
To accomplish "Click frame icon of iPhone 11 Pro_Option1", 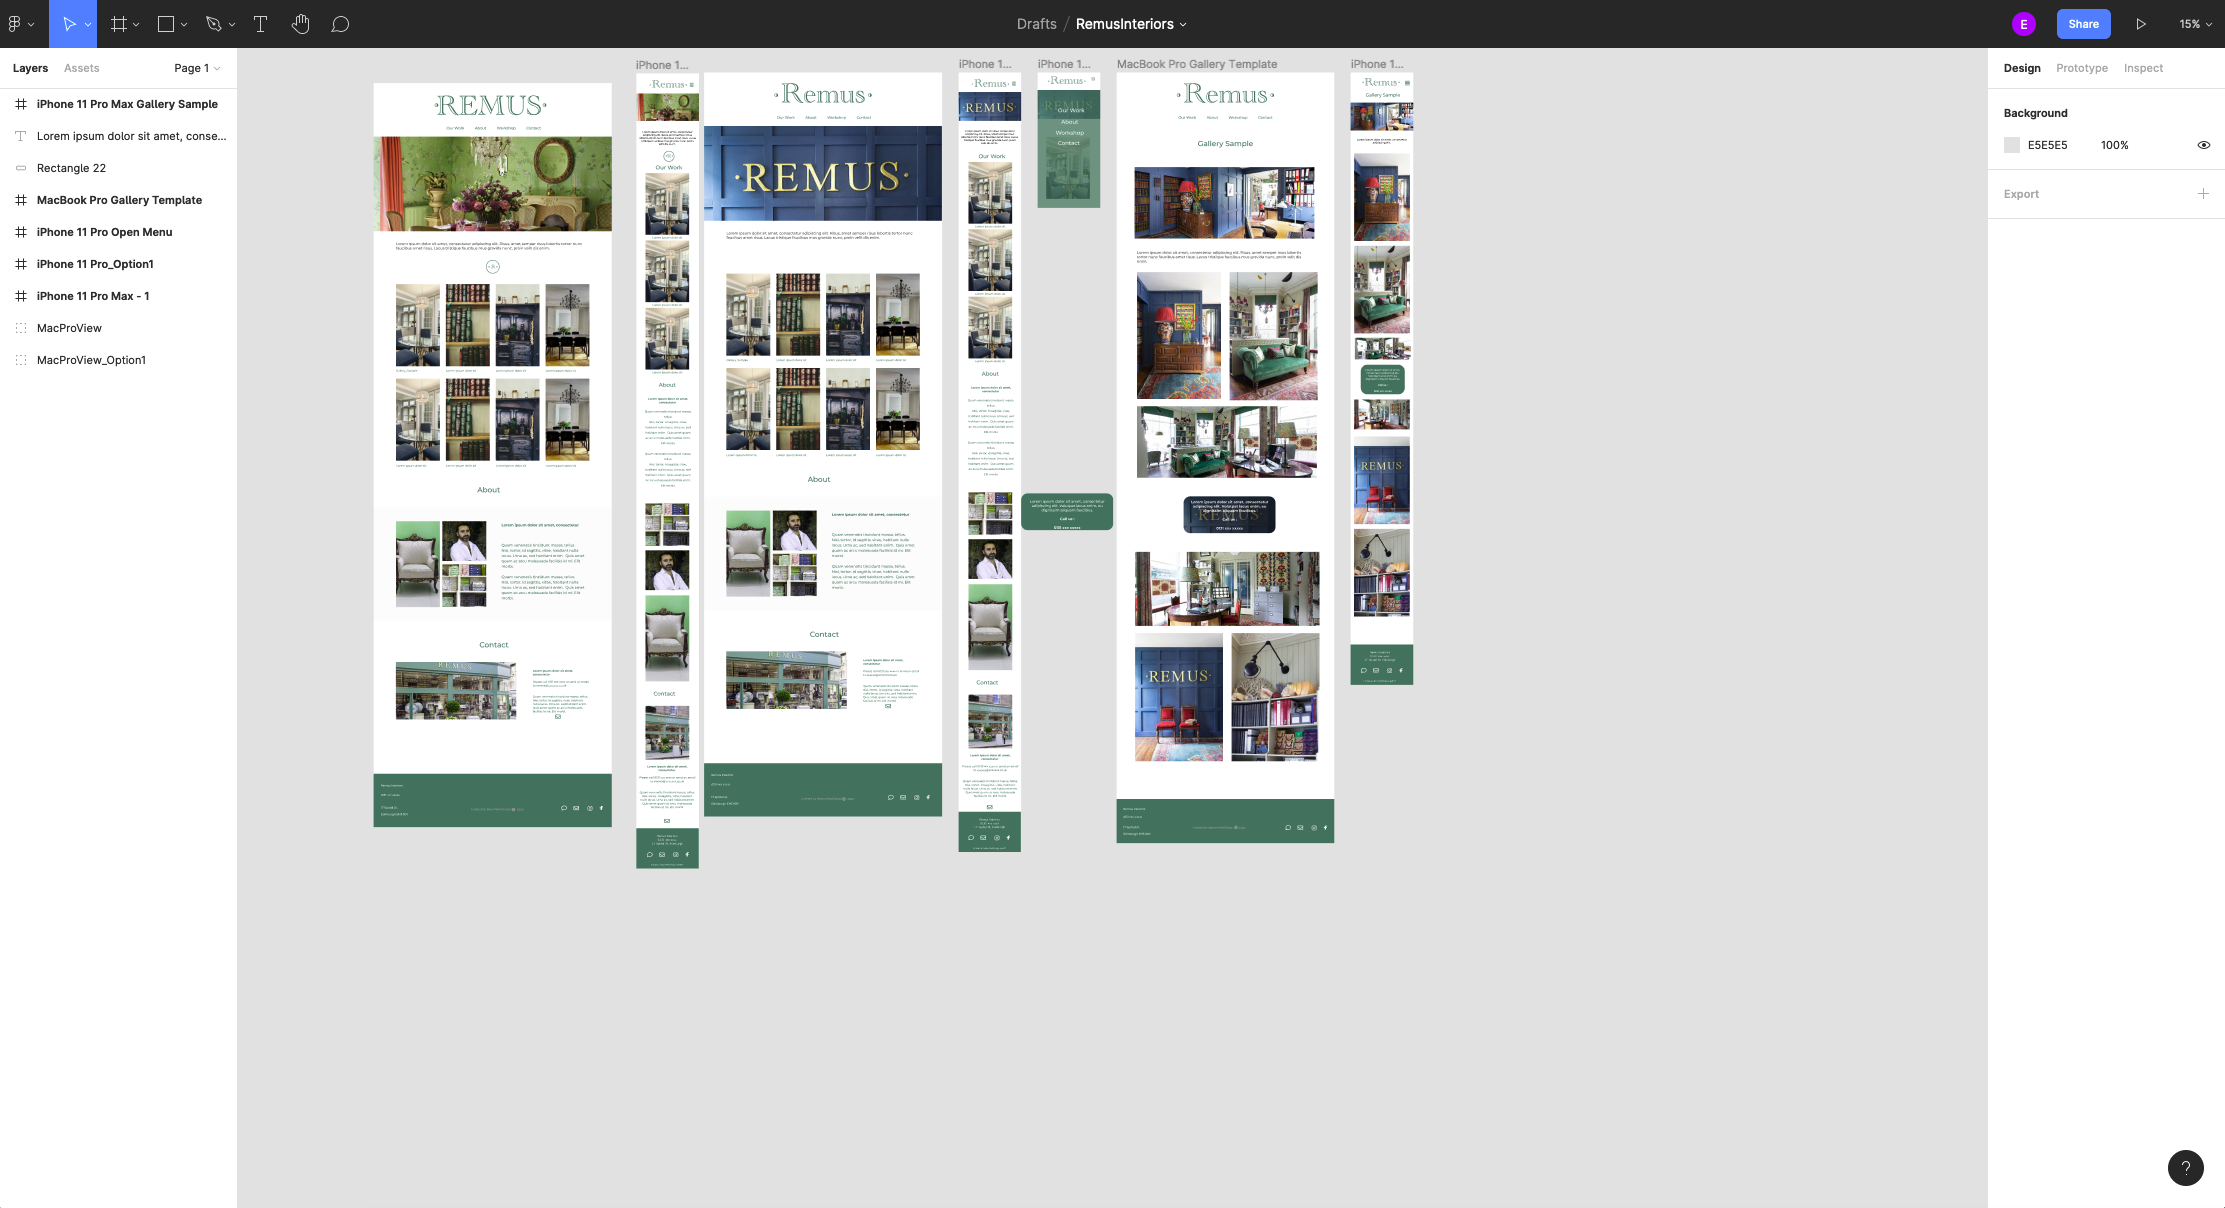I will pos(21,264).
